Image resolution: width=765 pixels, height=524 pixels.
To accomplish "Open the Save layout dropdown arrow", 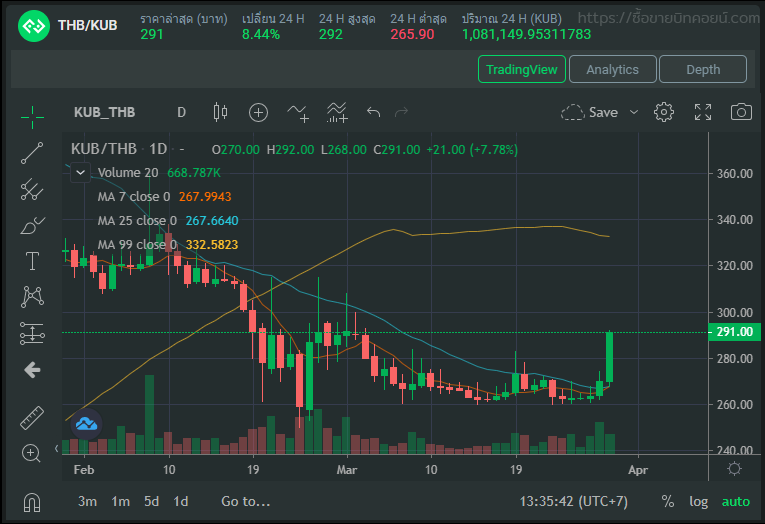I will [634, 112].
